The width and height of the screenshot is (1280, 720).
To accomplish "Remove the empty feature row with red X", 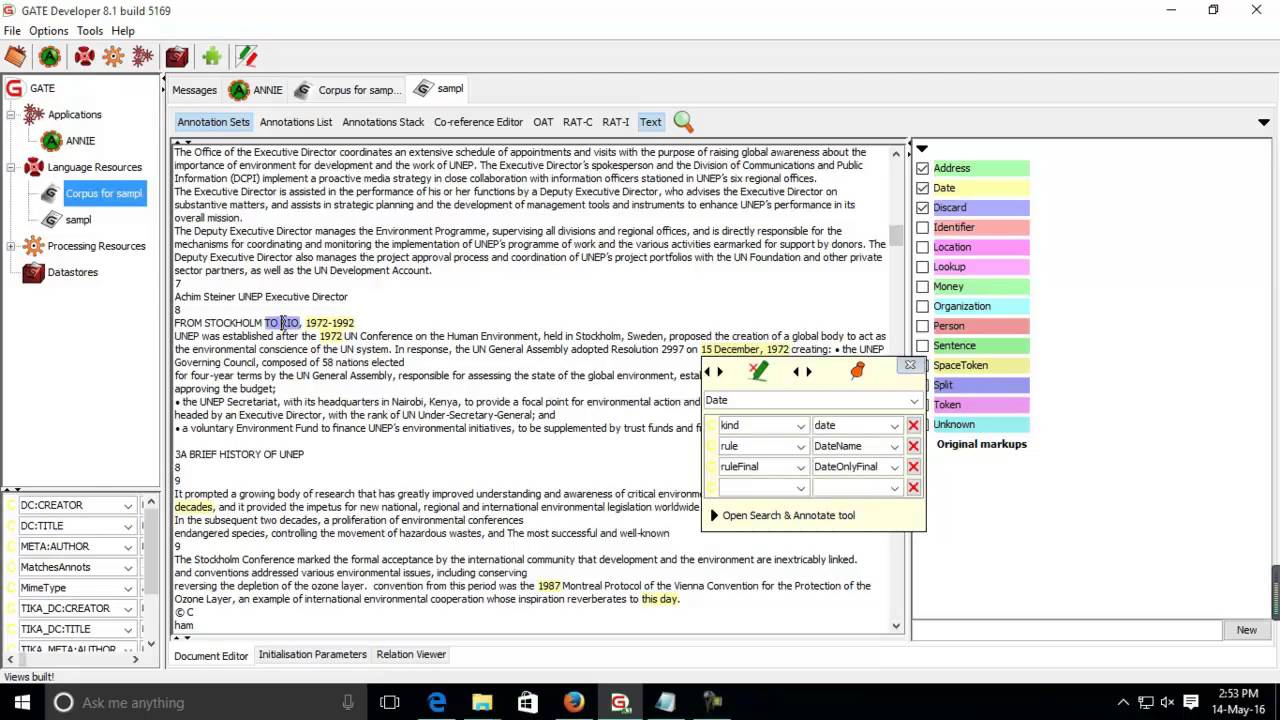I will pyautogui.click(x=913, y=488).
